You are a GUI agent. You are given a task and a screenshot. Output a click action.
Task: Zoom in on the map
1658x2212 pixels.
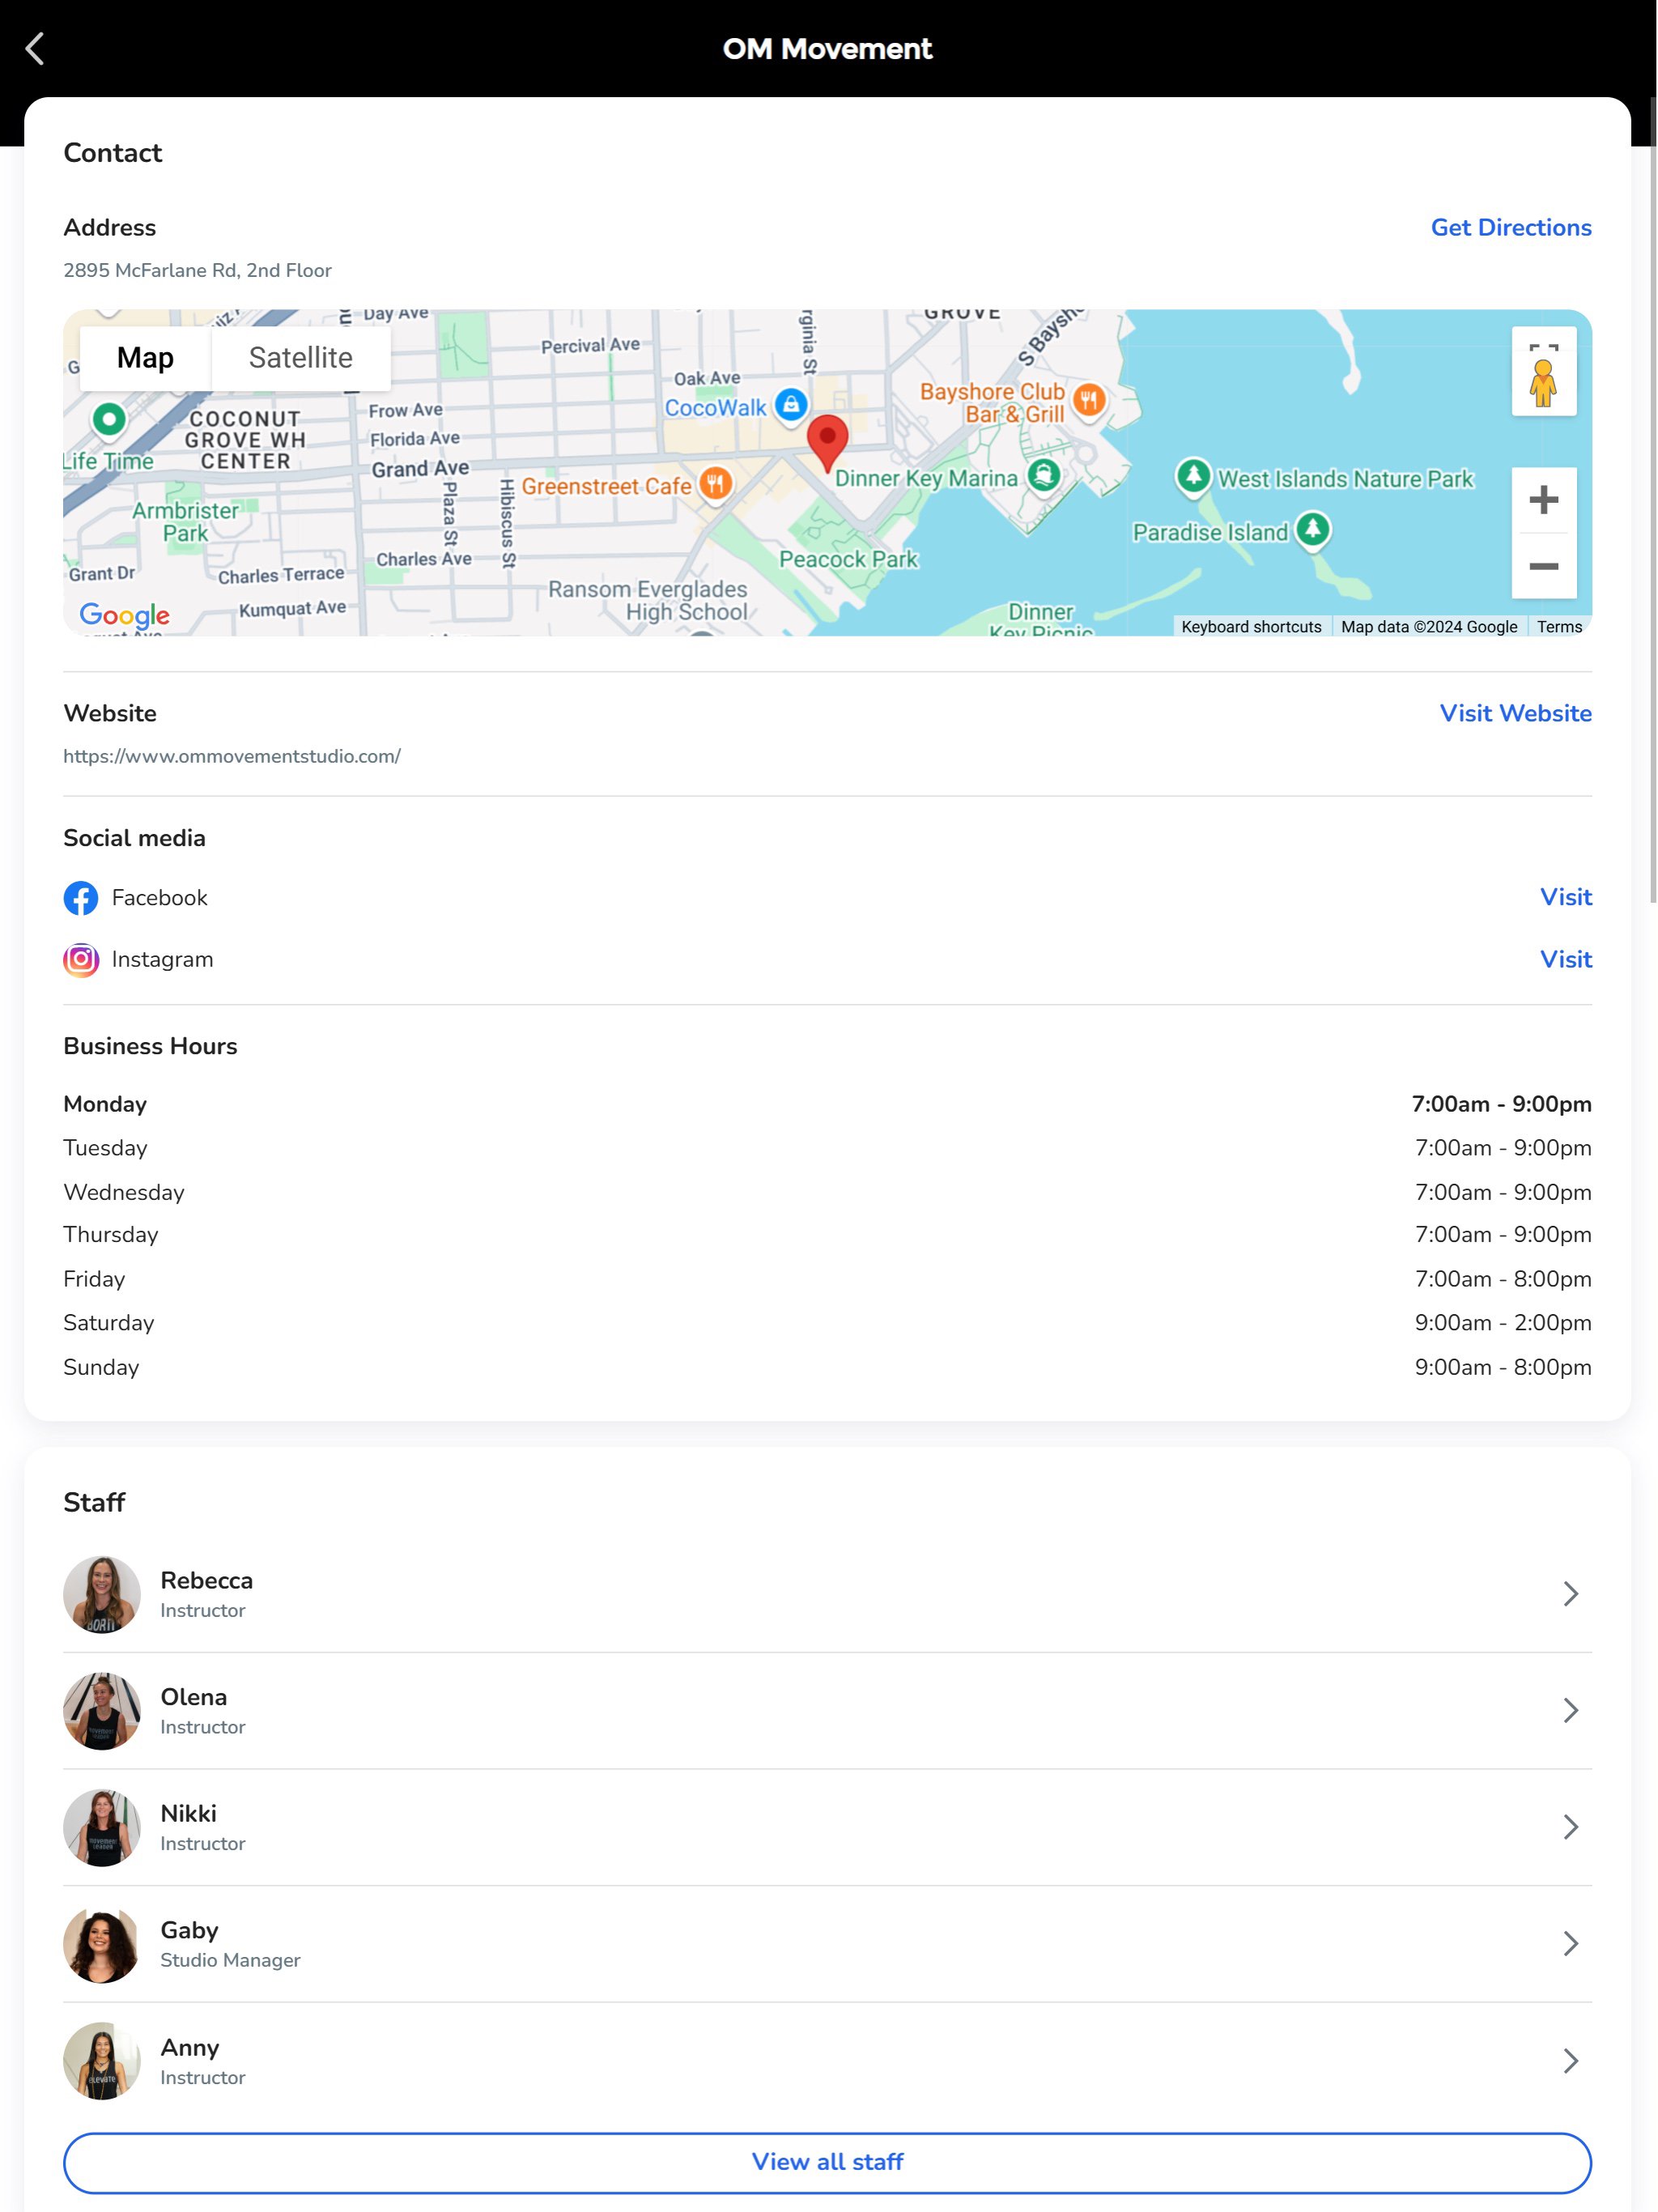click(1543, 500)
